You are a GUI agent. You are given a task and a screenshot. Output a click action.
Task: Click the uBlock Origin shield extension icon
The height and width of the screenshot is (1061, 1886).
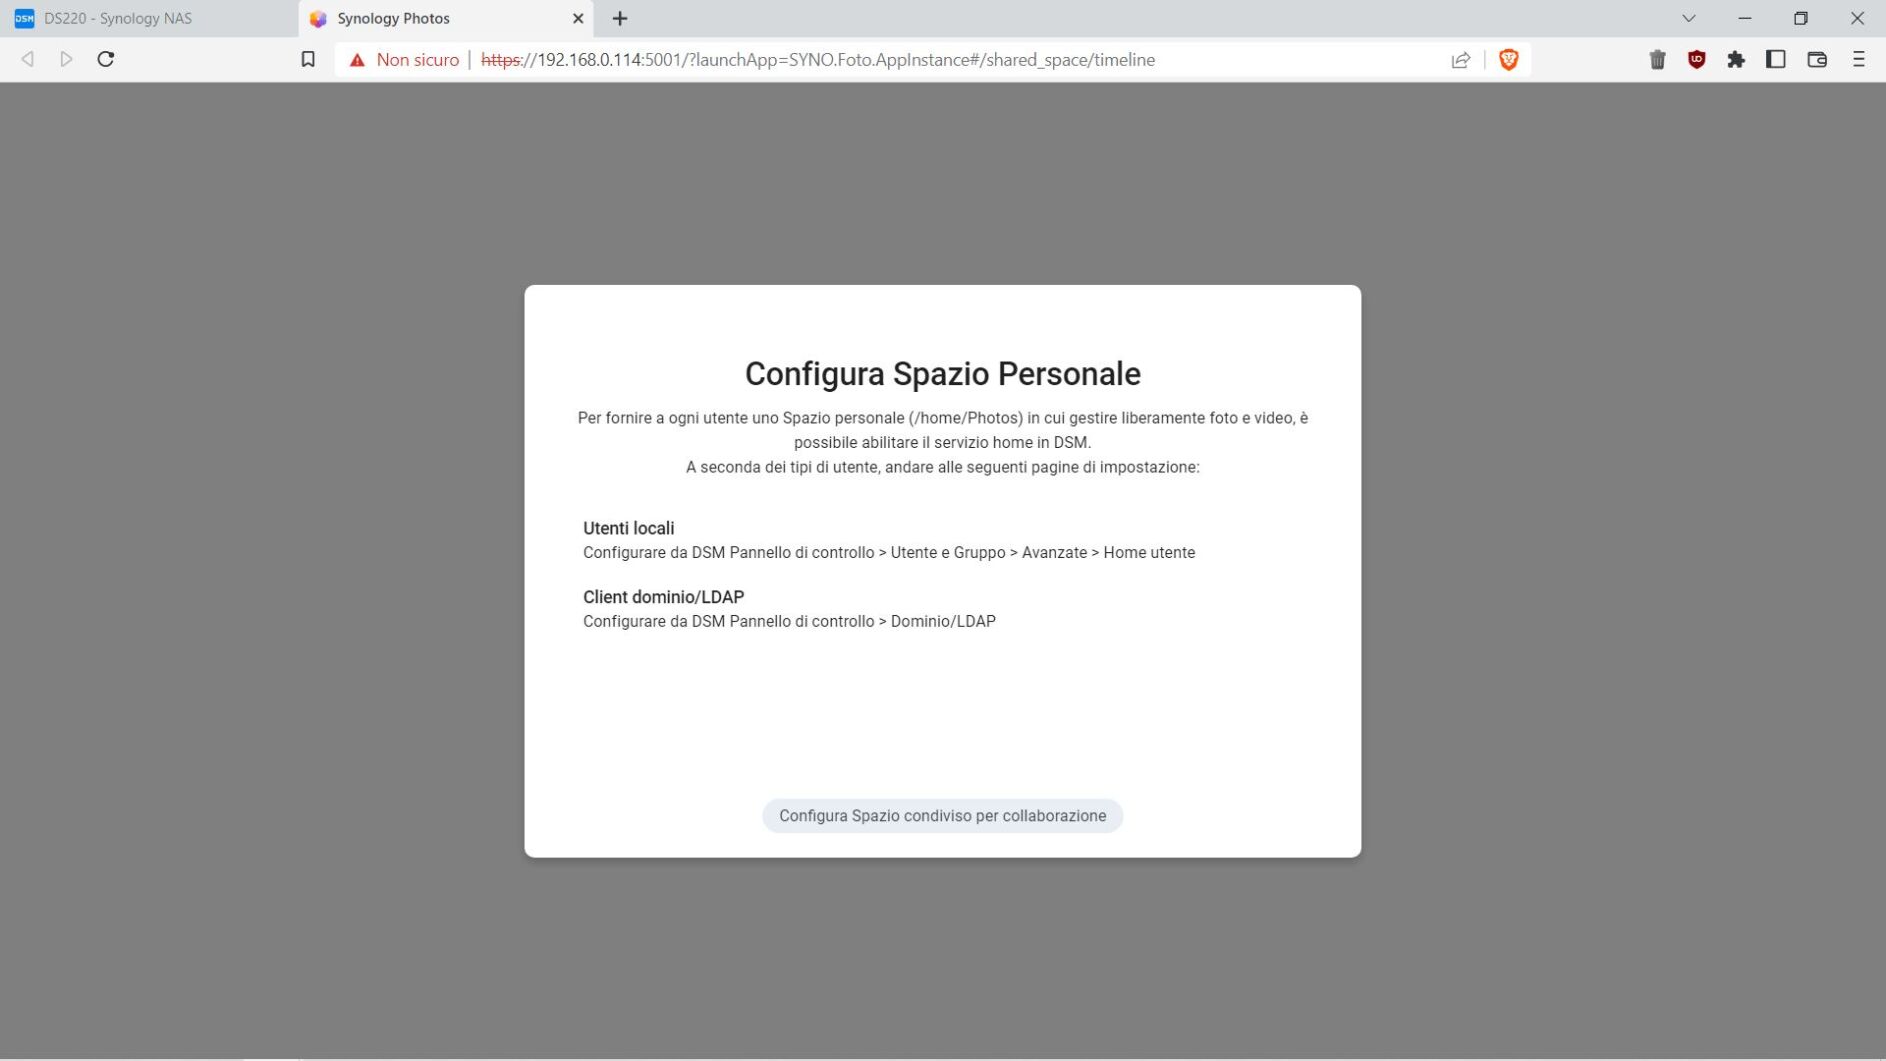(x=1696, y=60)
